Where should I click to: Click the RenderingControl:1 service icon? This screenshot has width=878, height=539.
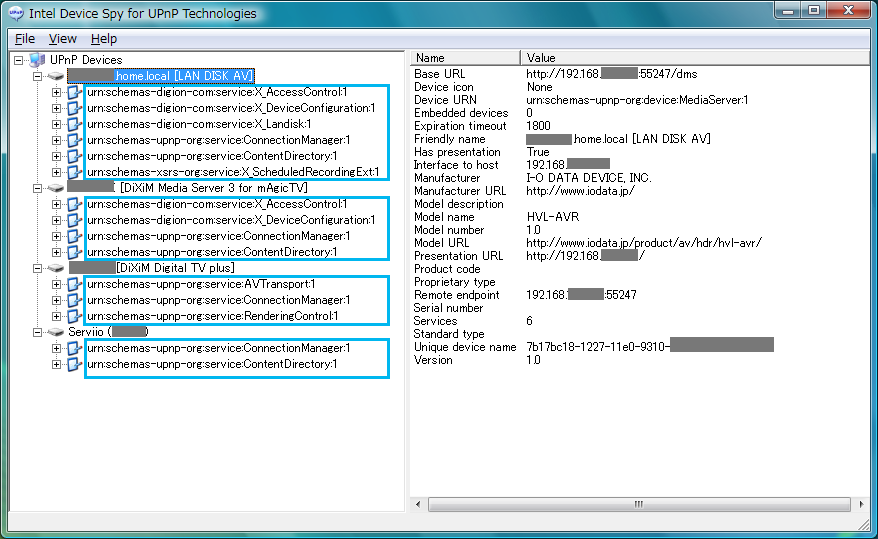click(x=74, y=316)
